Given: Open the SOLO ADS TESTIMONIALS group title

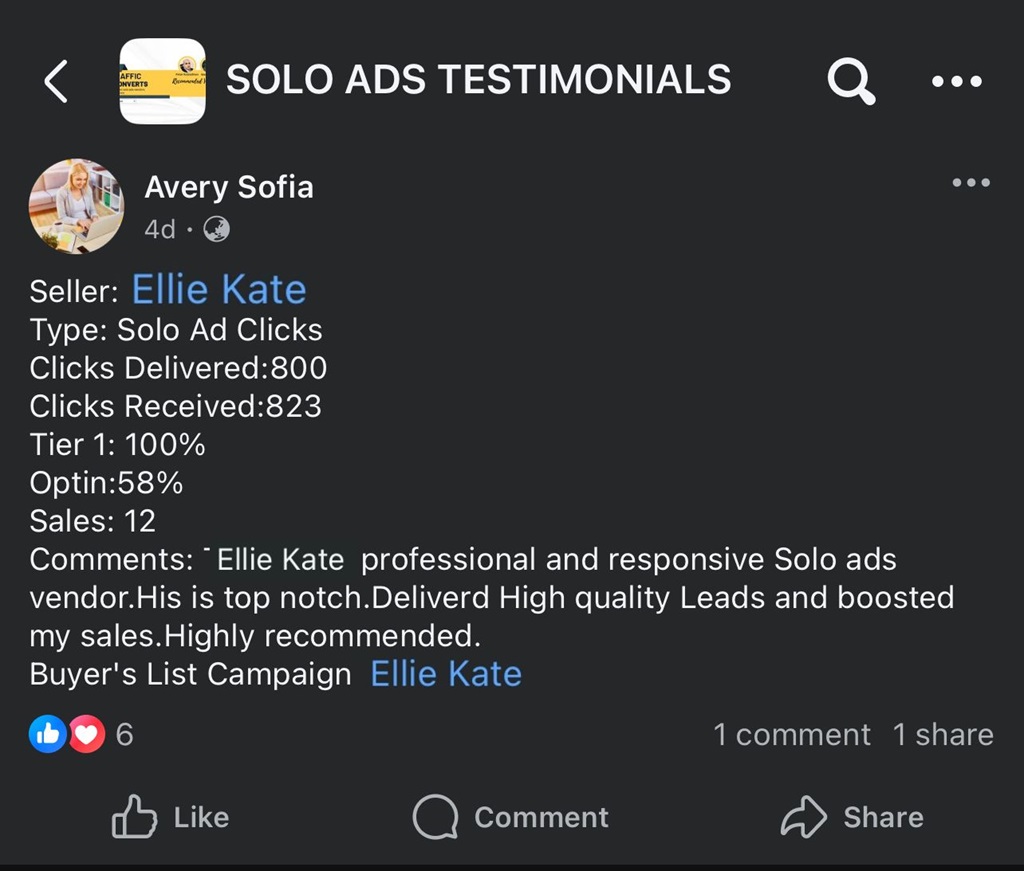Looking at the screenshot, I should tap(478, 80).
